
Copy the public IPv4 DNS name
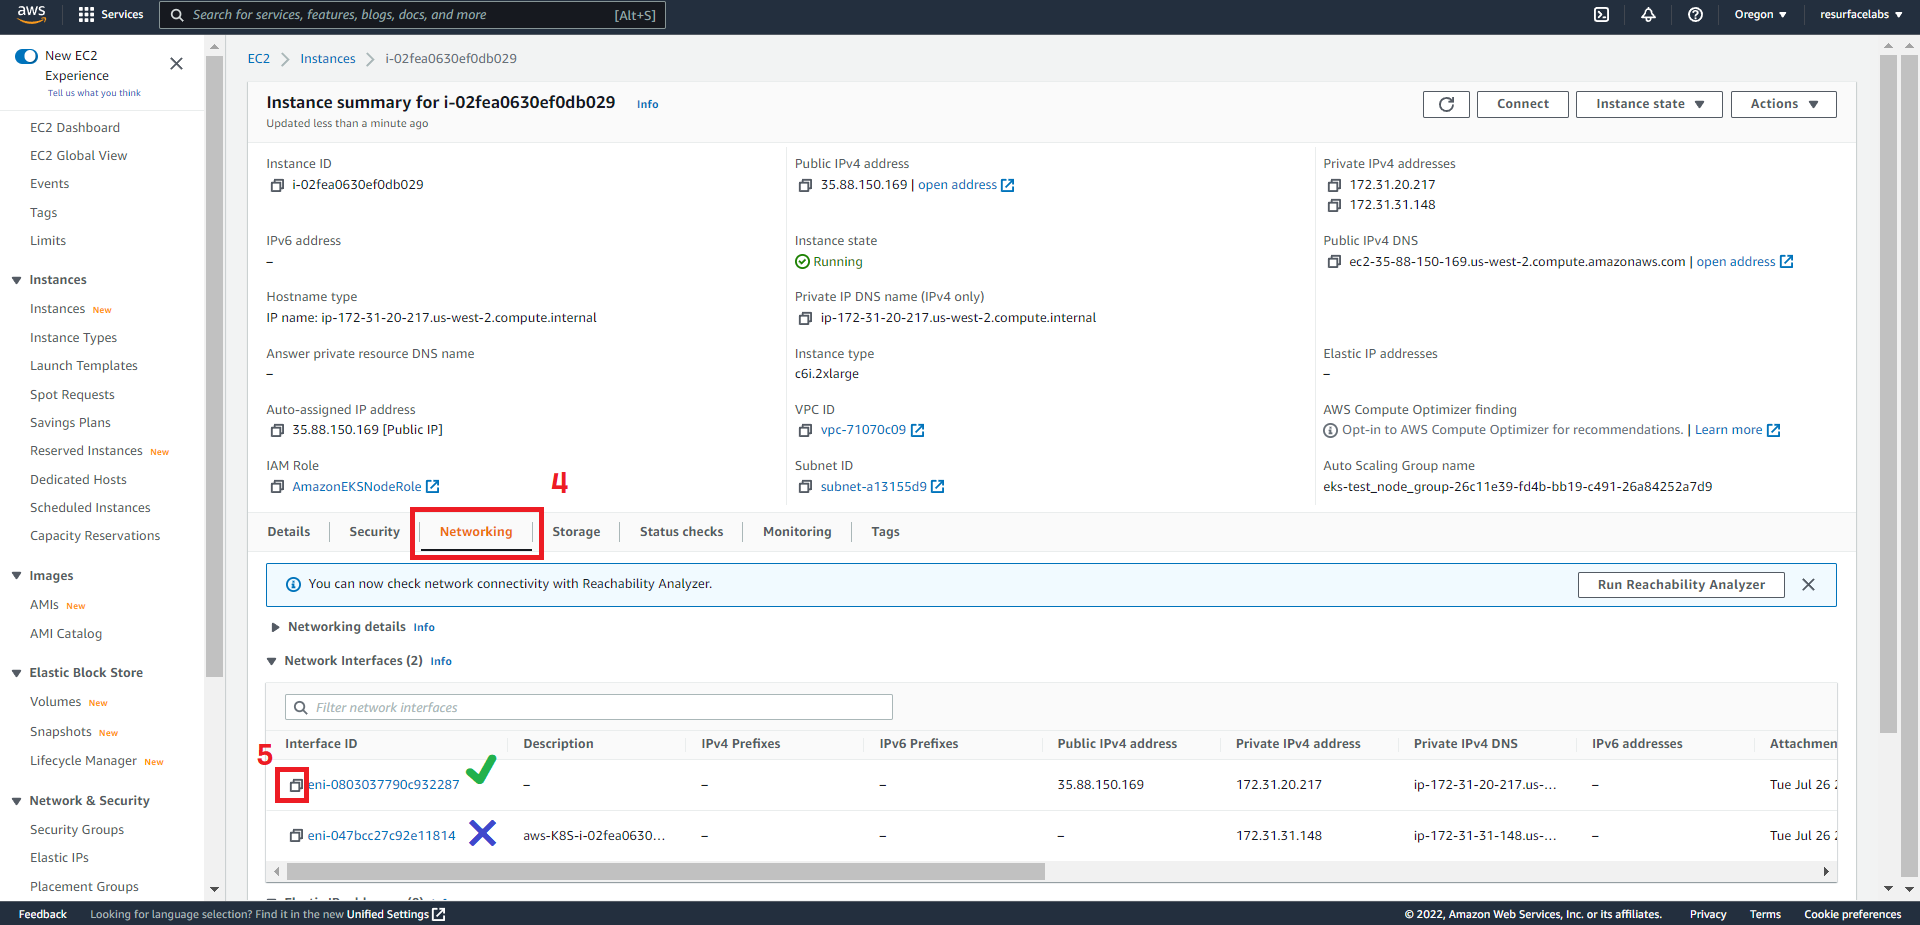[1333, 262]
